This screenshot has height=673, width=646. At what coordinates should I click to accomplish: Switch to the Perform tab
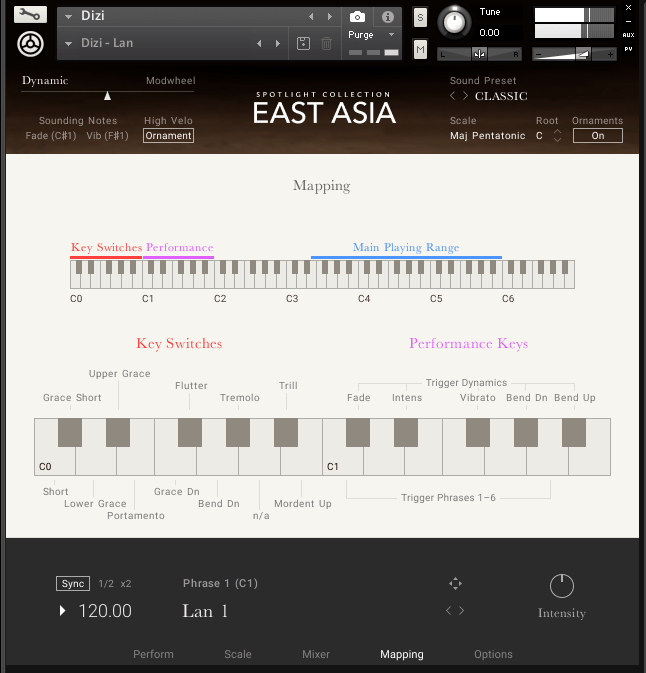[153, 654]
